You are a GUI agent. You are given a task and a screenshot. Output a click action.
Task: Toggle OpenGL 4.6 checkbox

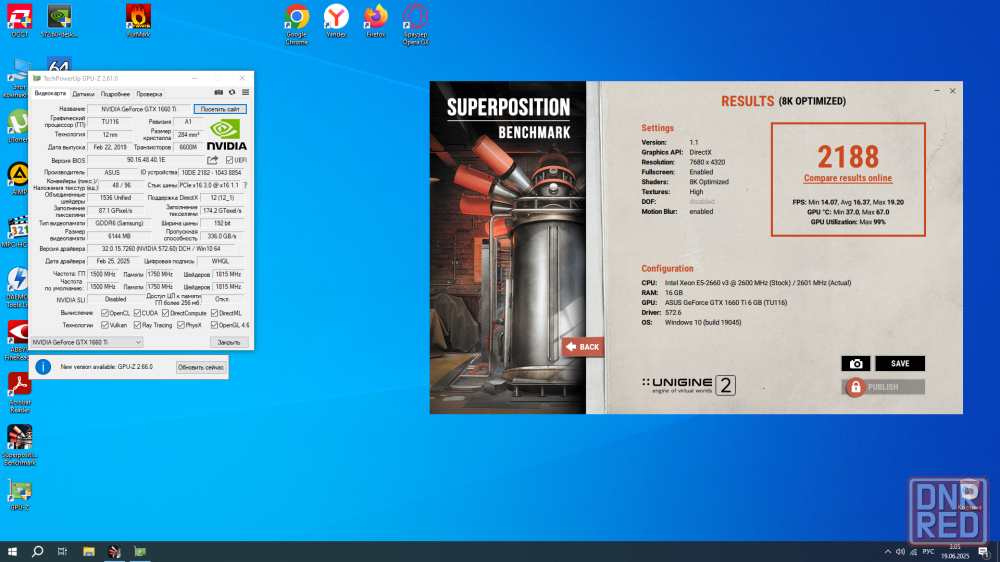(214, 325)
